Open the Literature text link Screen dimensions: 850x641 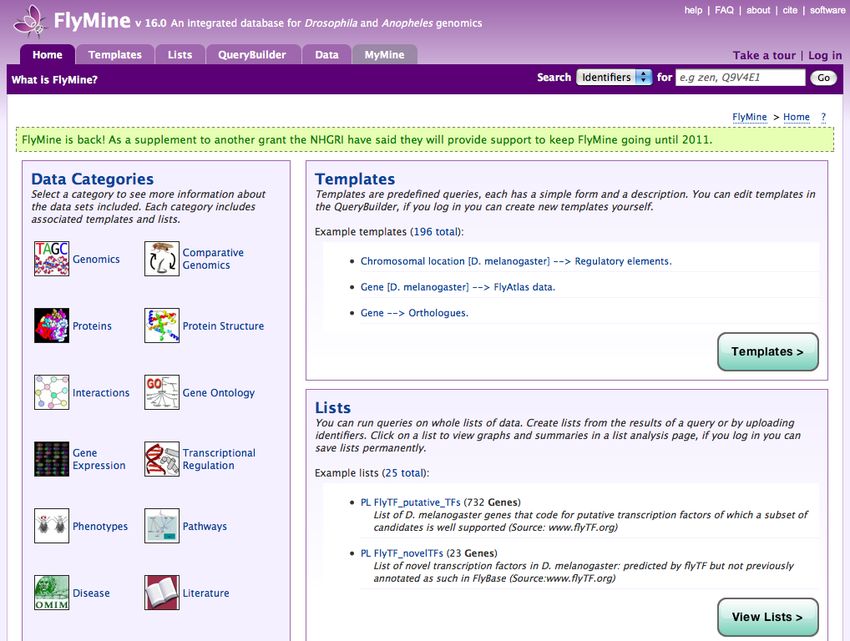tap(205, 593)
